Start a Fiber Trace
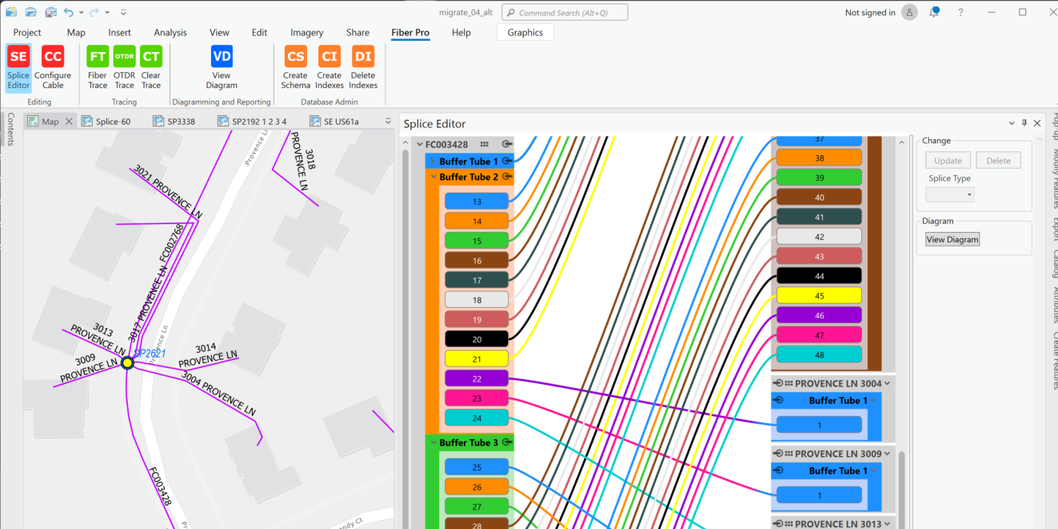 point(98,67)
